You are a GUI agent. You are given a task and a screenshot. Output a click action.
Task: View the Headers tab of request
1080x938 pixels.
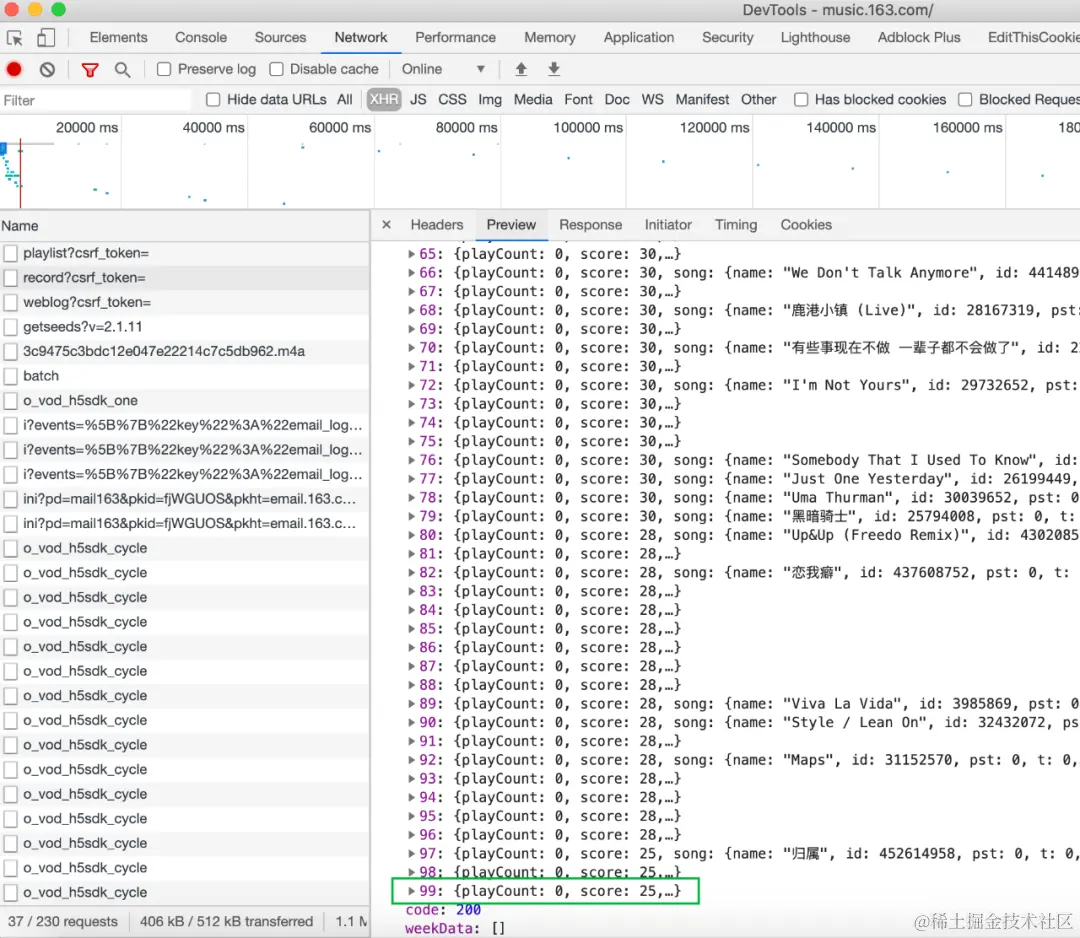click(x=437, y=225)
